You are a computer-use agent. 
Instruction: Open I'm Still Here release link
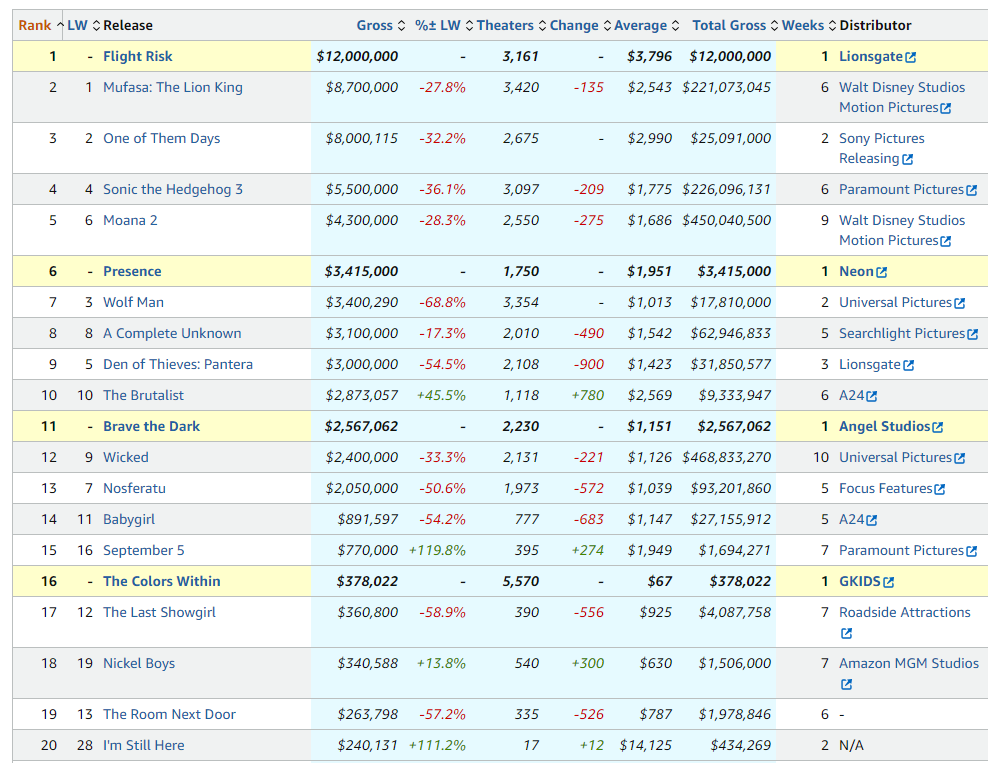coord(143,745)
